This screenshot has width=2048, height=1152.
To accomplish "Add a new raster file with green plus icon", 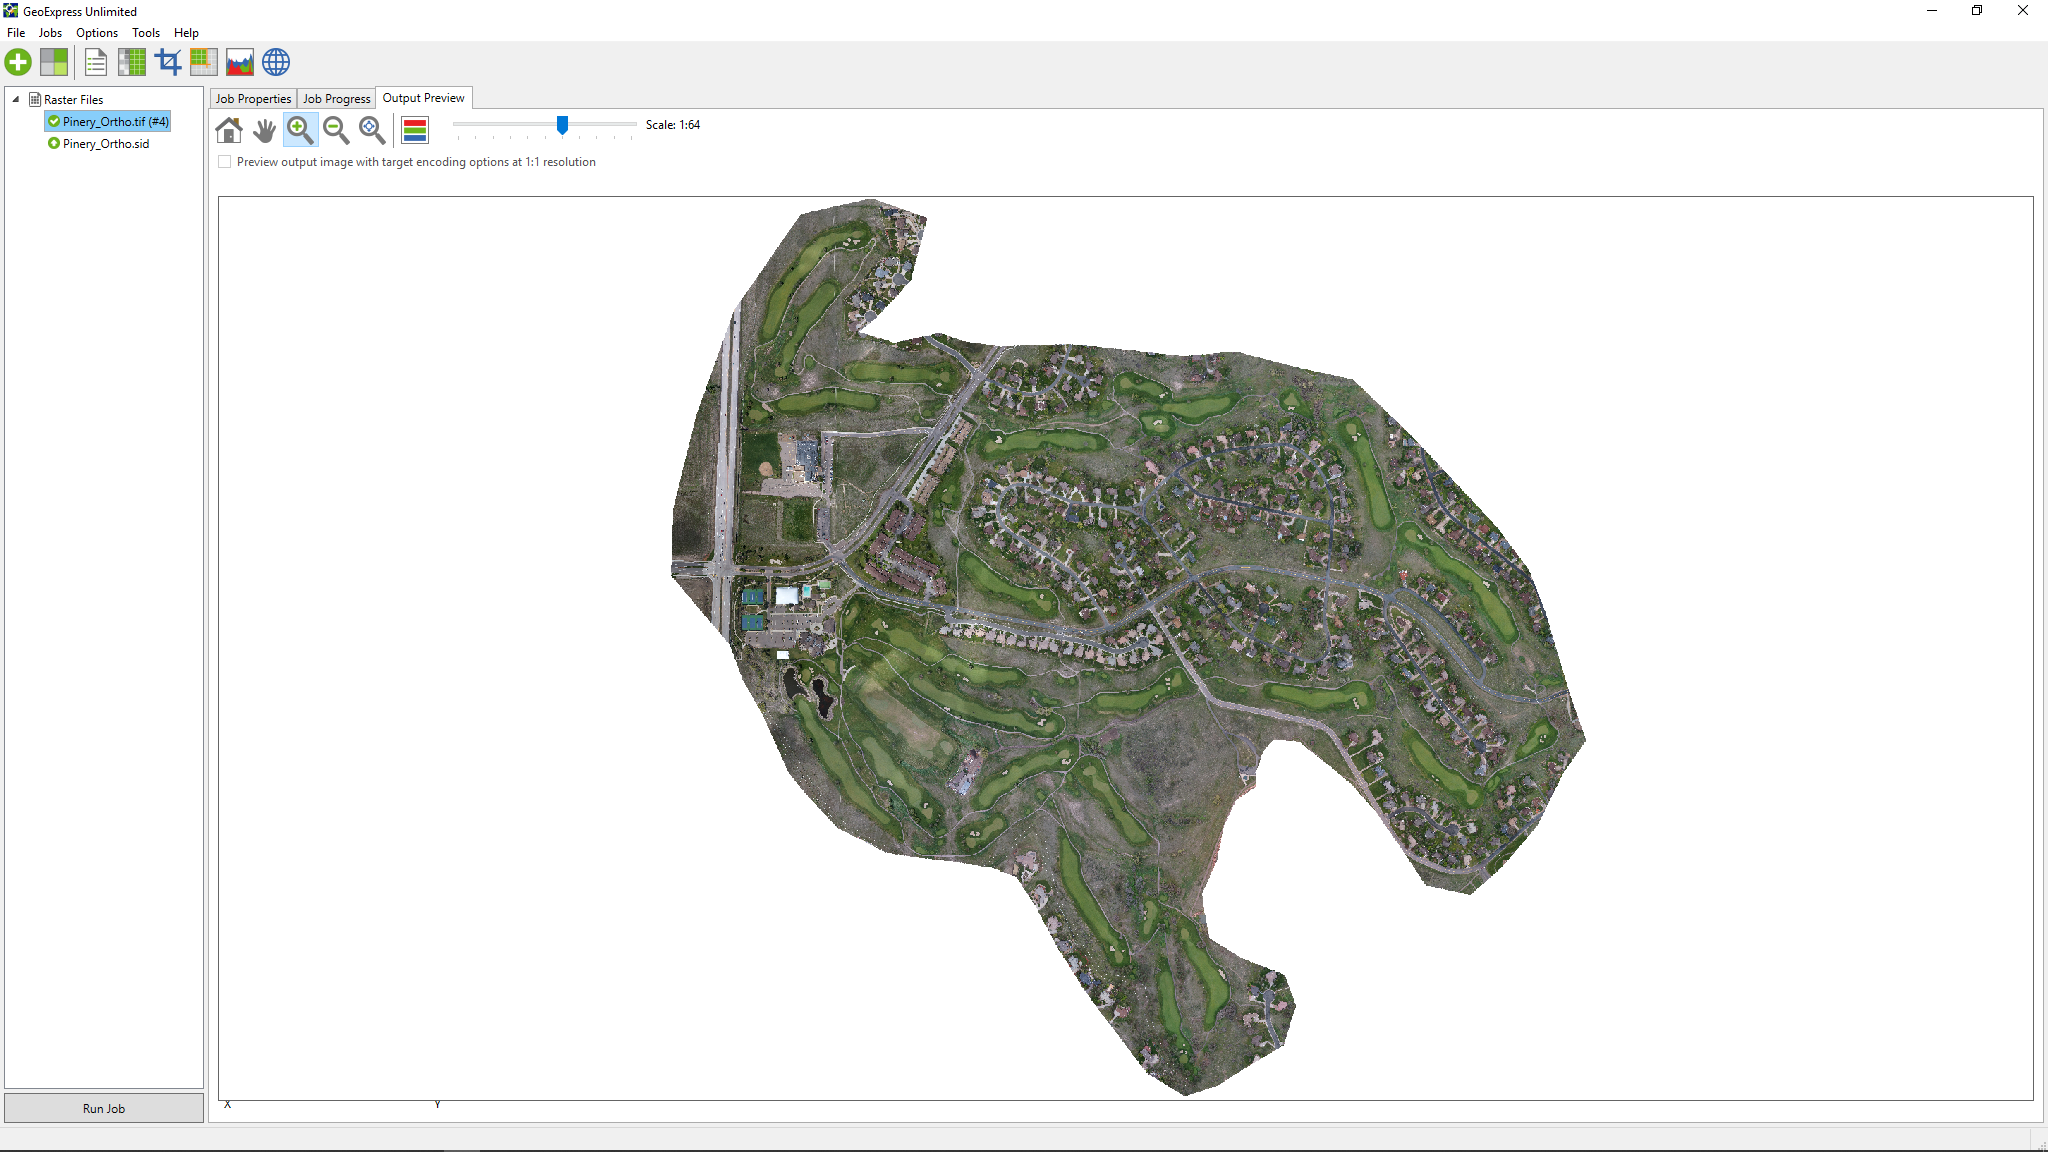I will point(18,62).
